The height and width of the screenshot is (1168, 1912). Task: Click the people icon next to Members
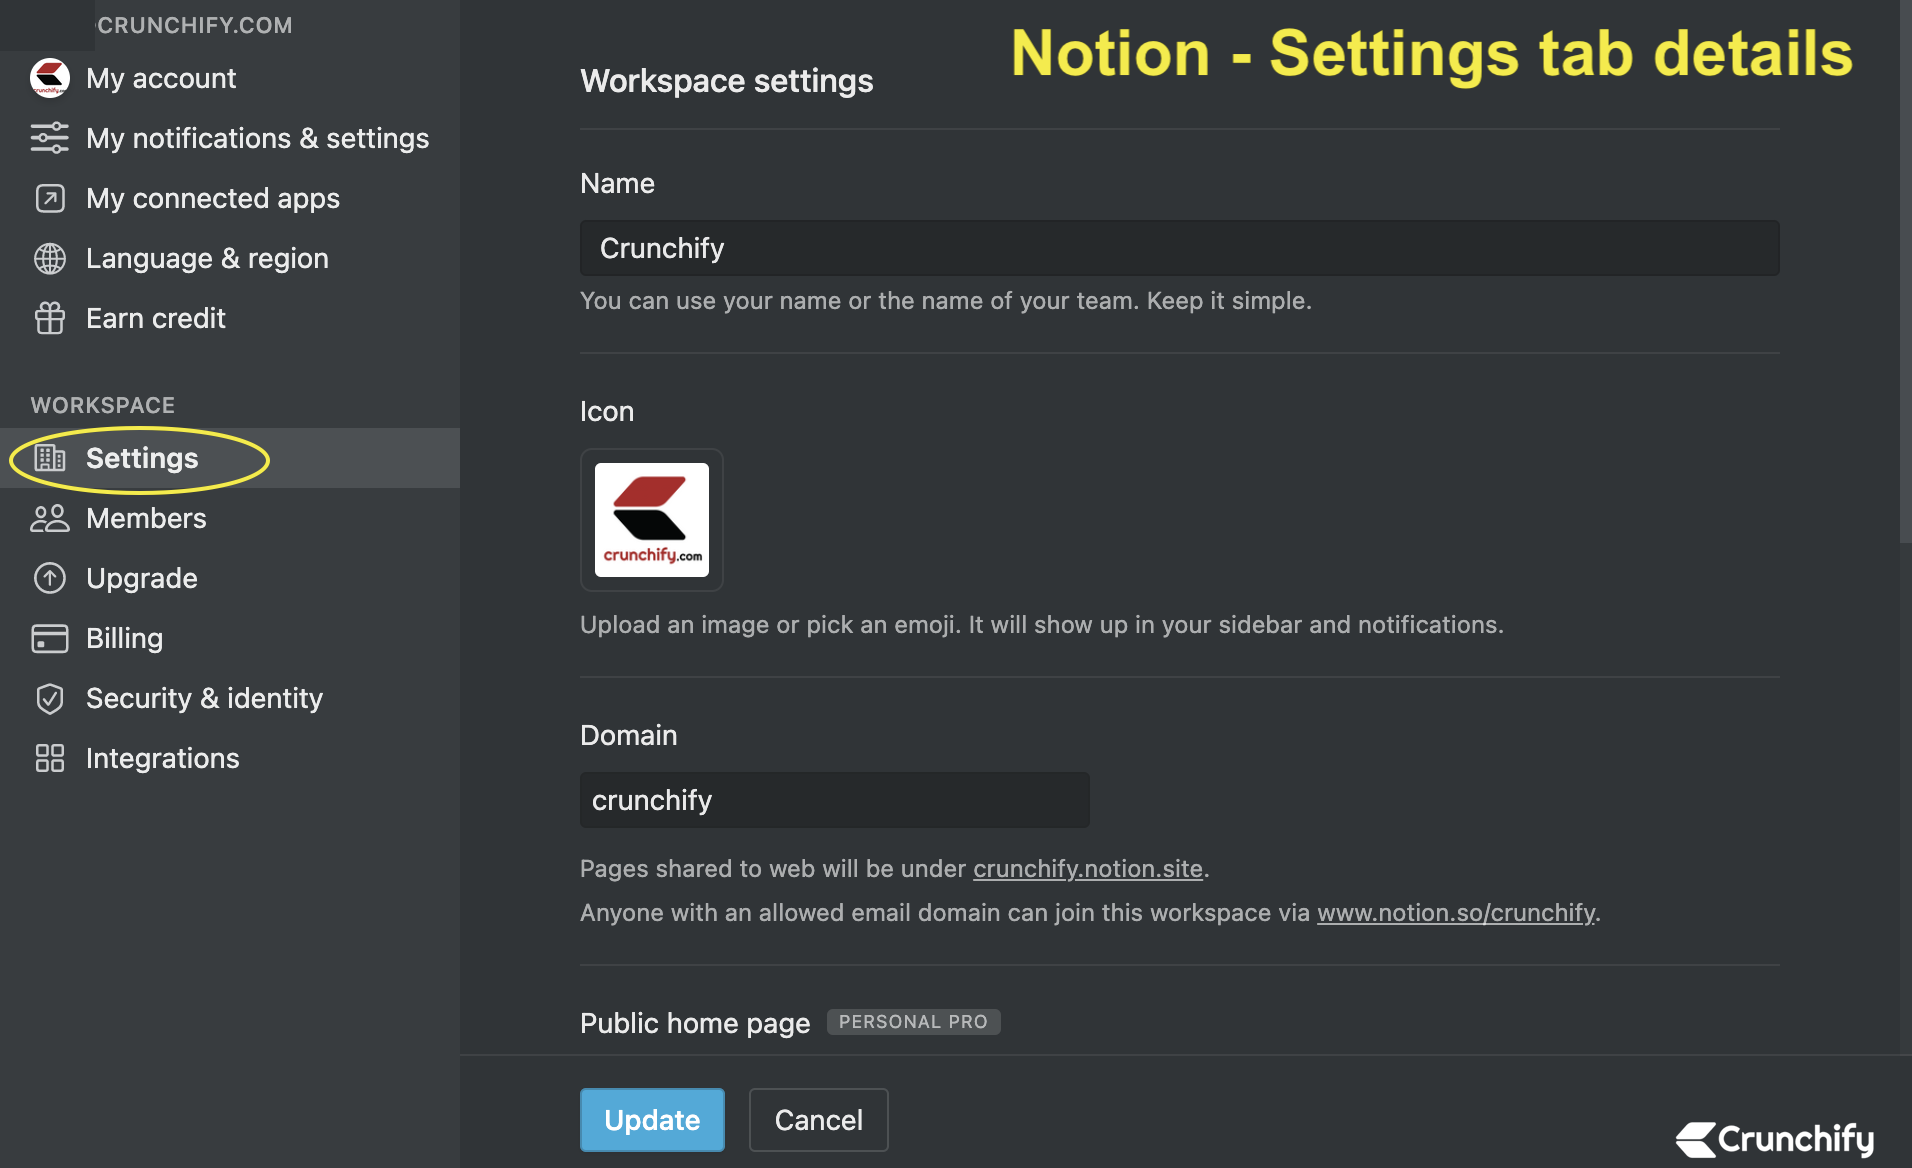(50, 518)
